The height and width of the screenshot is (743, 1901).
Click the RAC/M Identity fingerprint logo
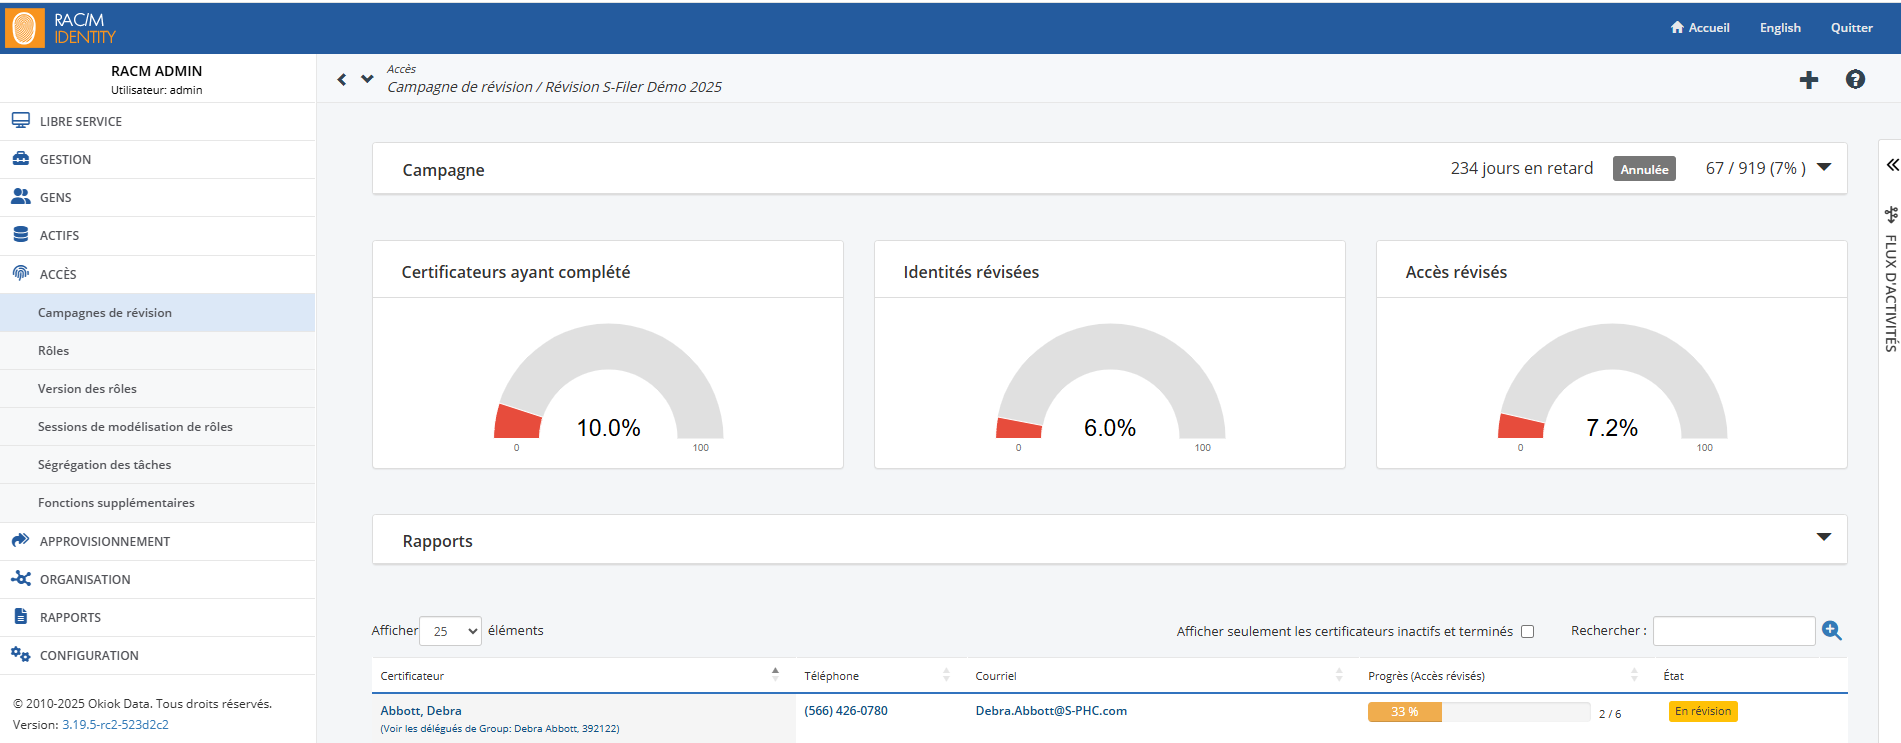[x=24, y=28]
